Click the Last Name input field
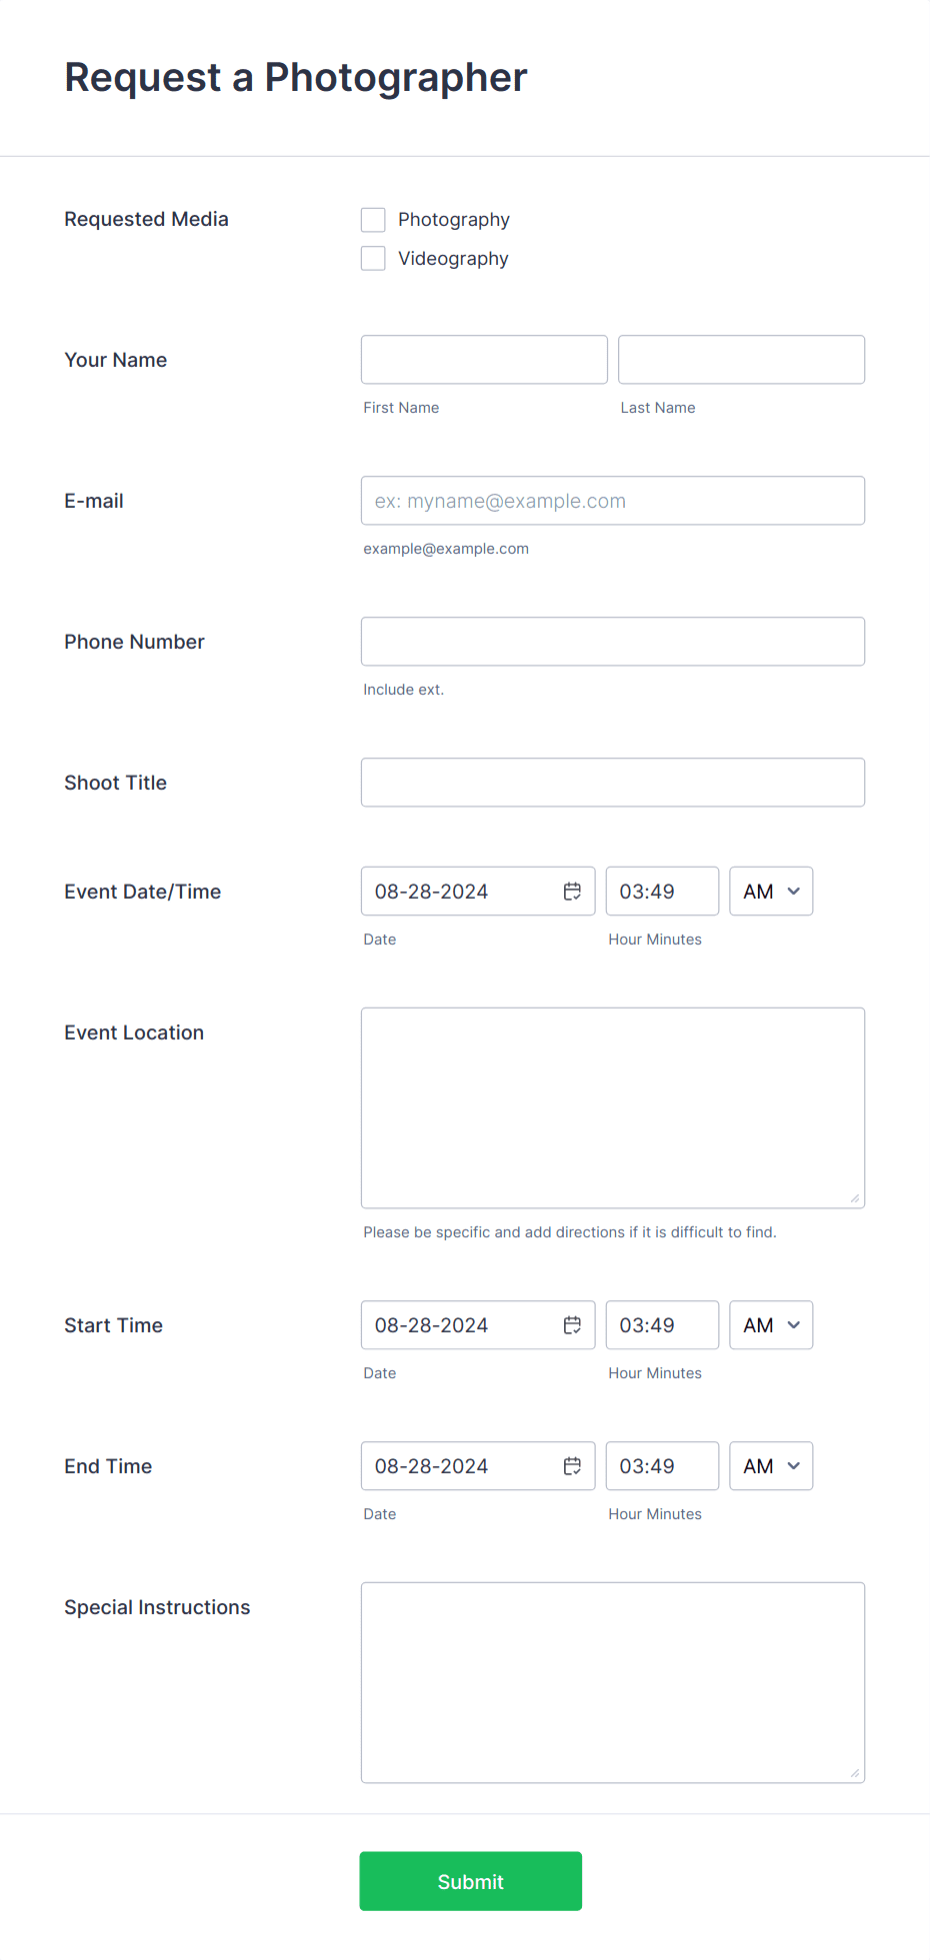Image resolution: width=930 pixels, height=1960 pixels. (x=740, y=359)
